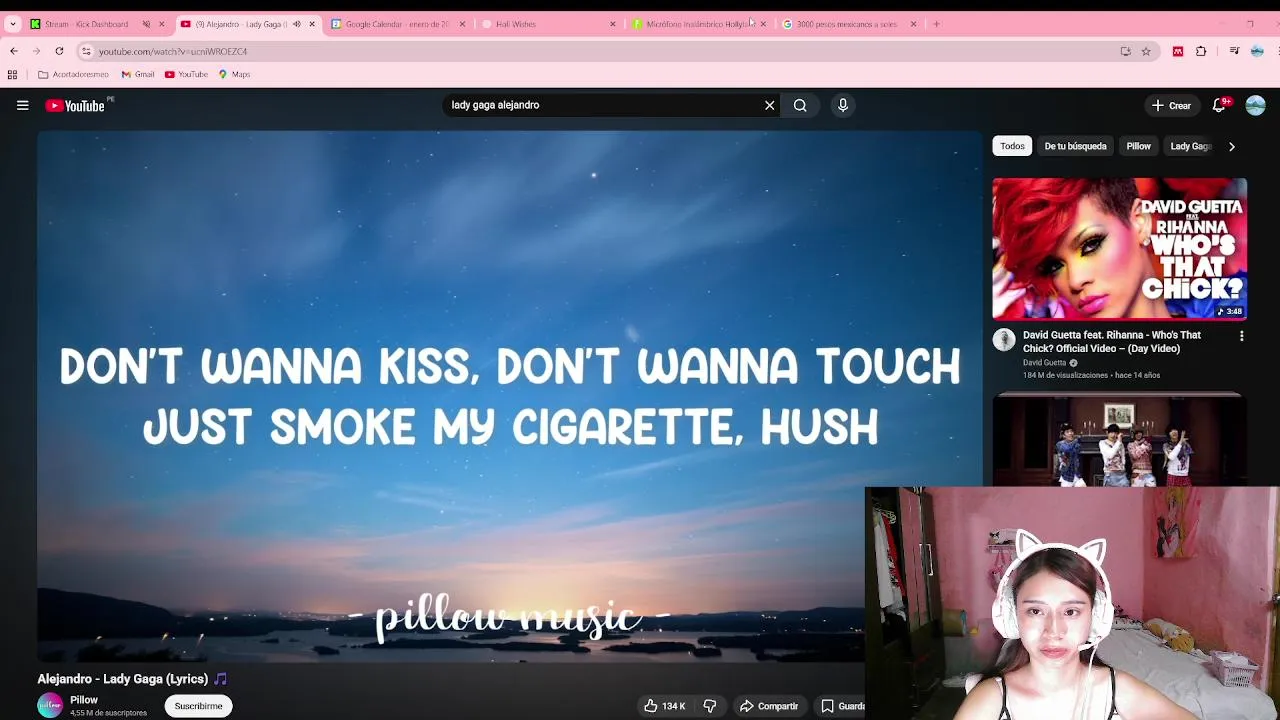
Task: Open options menu for Who's That Chick video
Action: (x=1242, y=337)
